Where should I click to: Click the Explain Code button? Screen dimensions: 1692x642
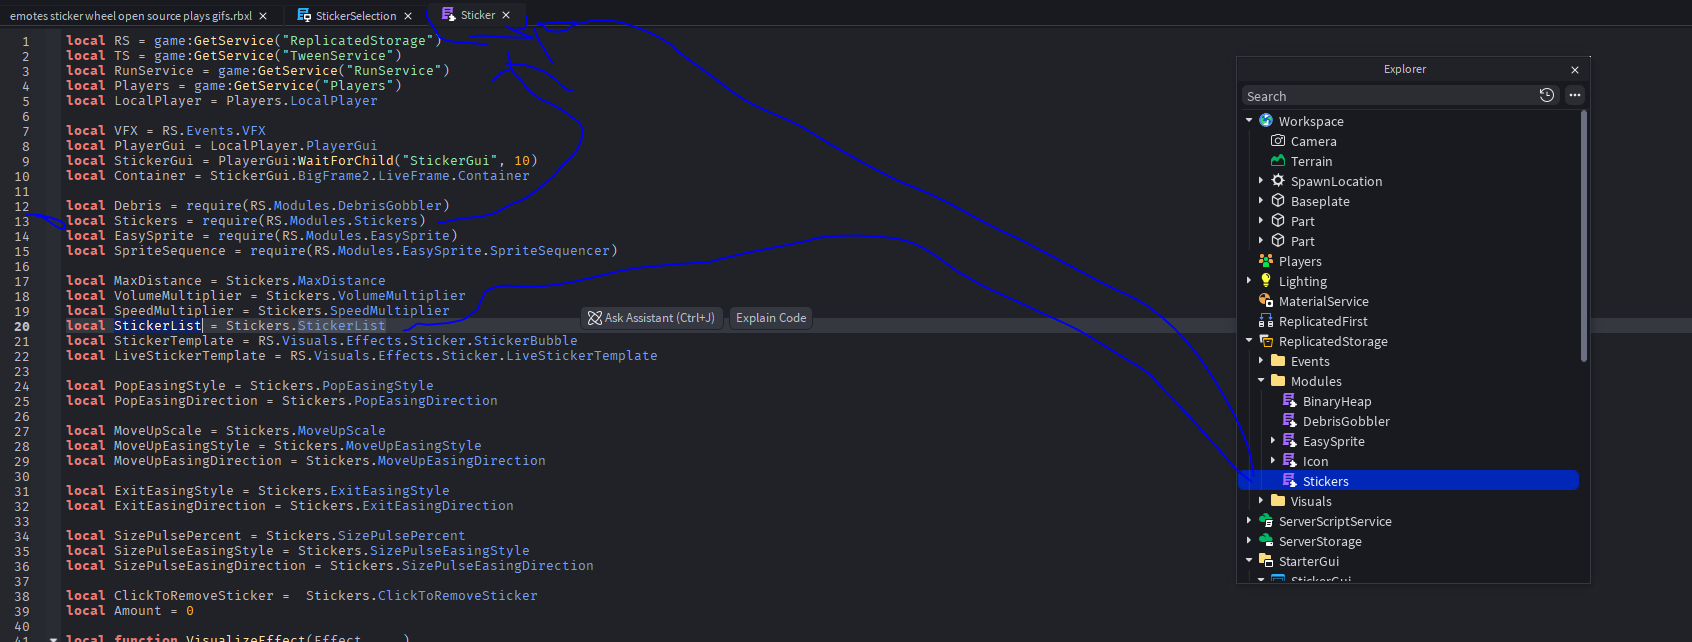tap(771, 318)
